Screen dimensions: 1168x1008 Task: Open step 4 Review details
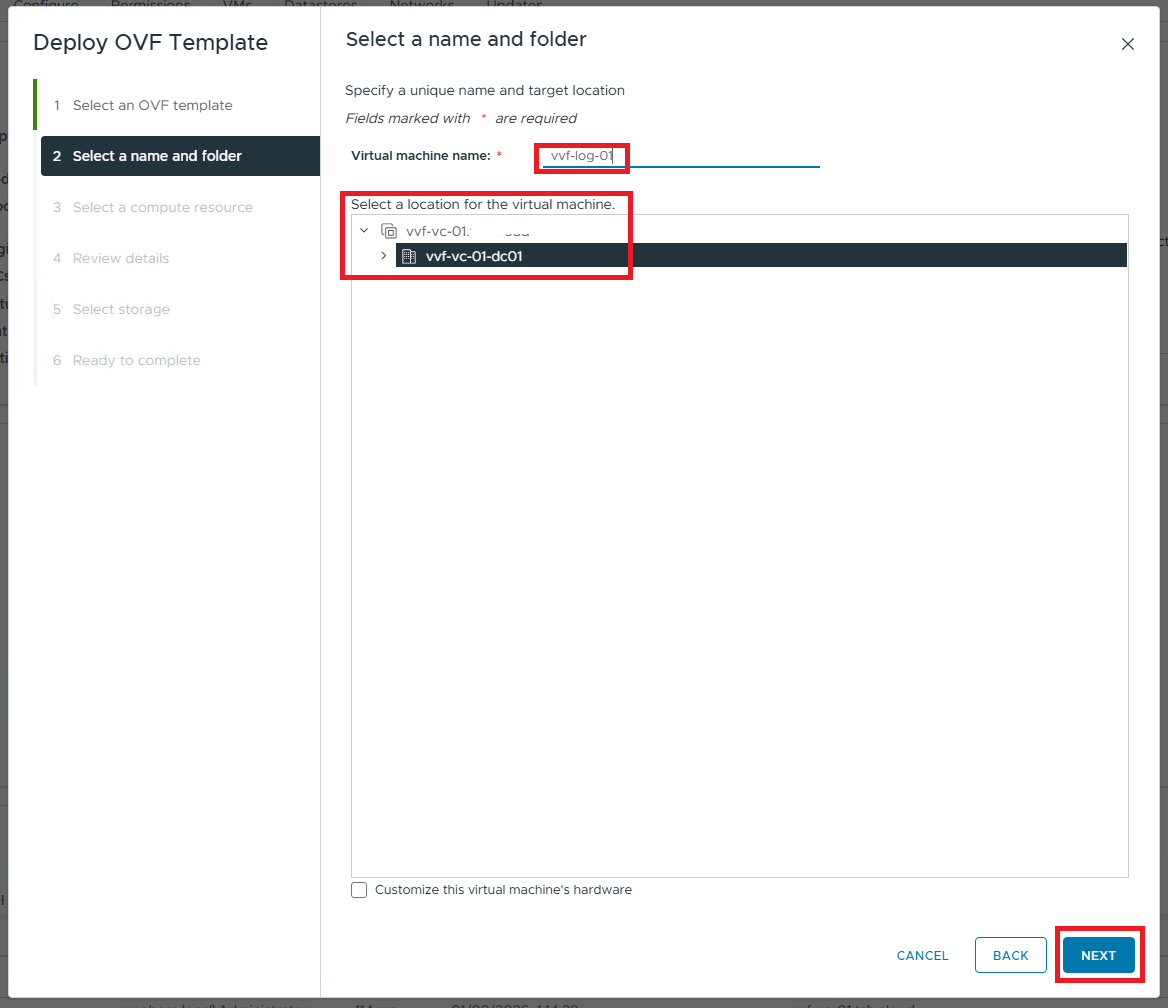[121, 258]
